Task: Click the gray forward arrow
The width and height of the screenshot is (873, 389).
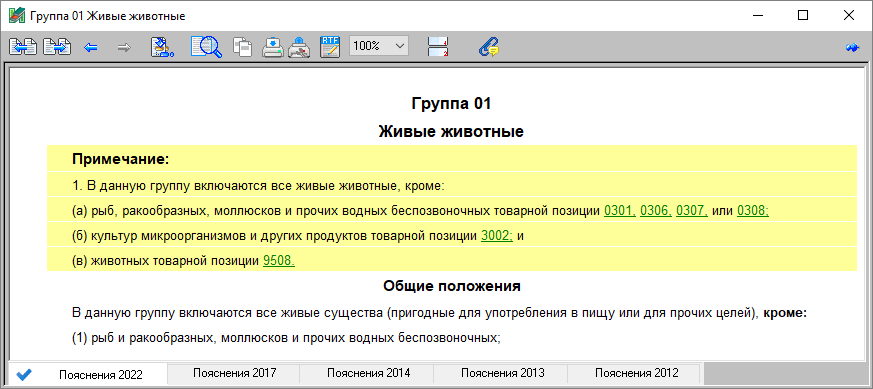Action: tap(124, 47)
